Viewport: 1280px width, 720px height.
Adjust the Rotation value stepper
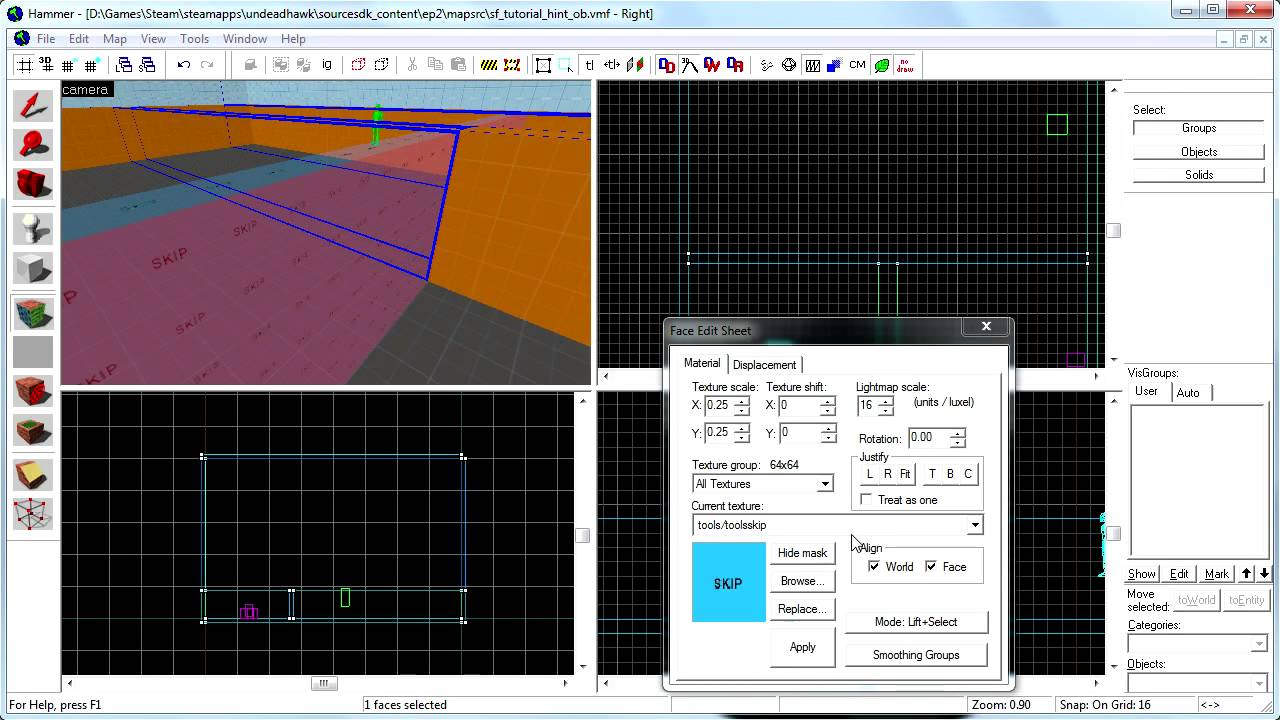pyautogui.click(x=958, y=438)
